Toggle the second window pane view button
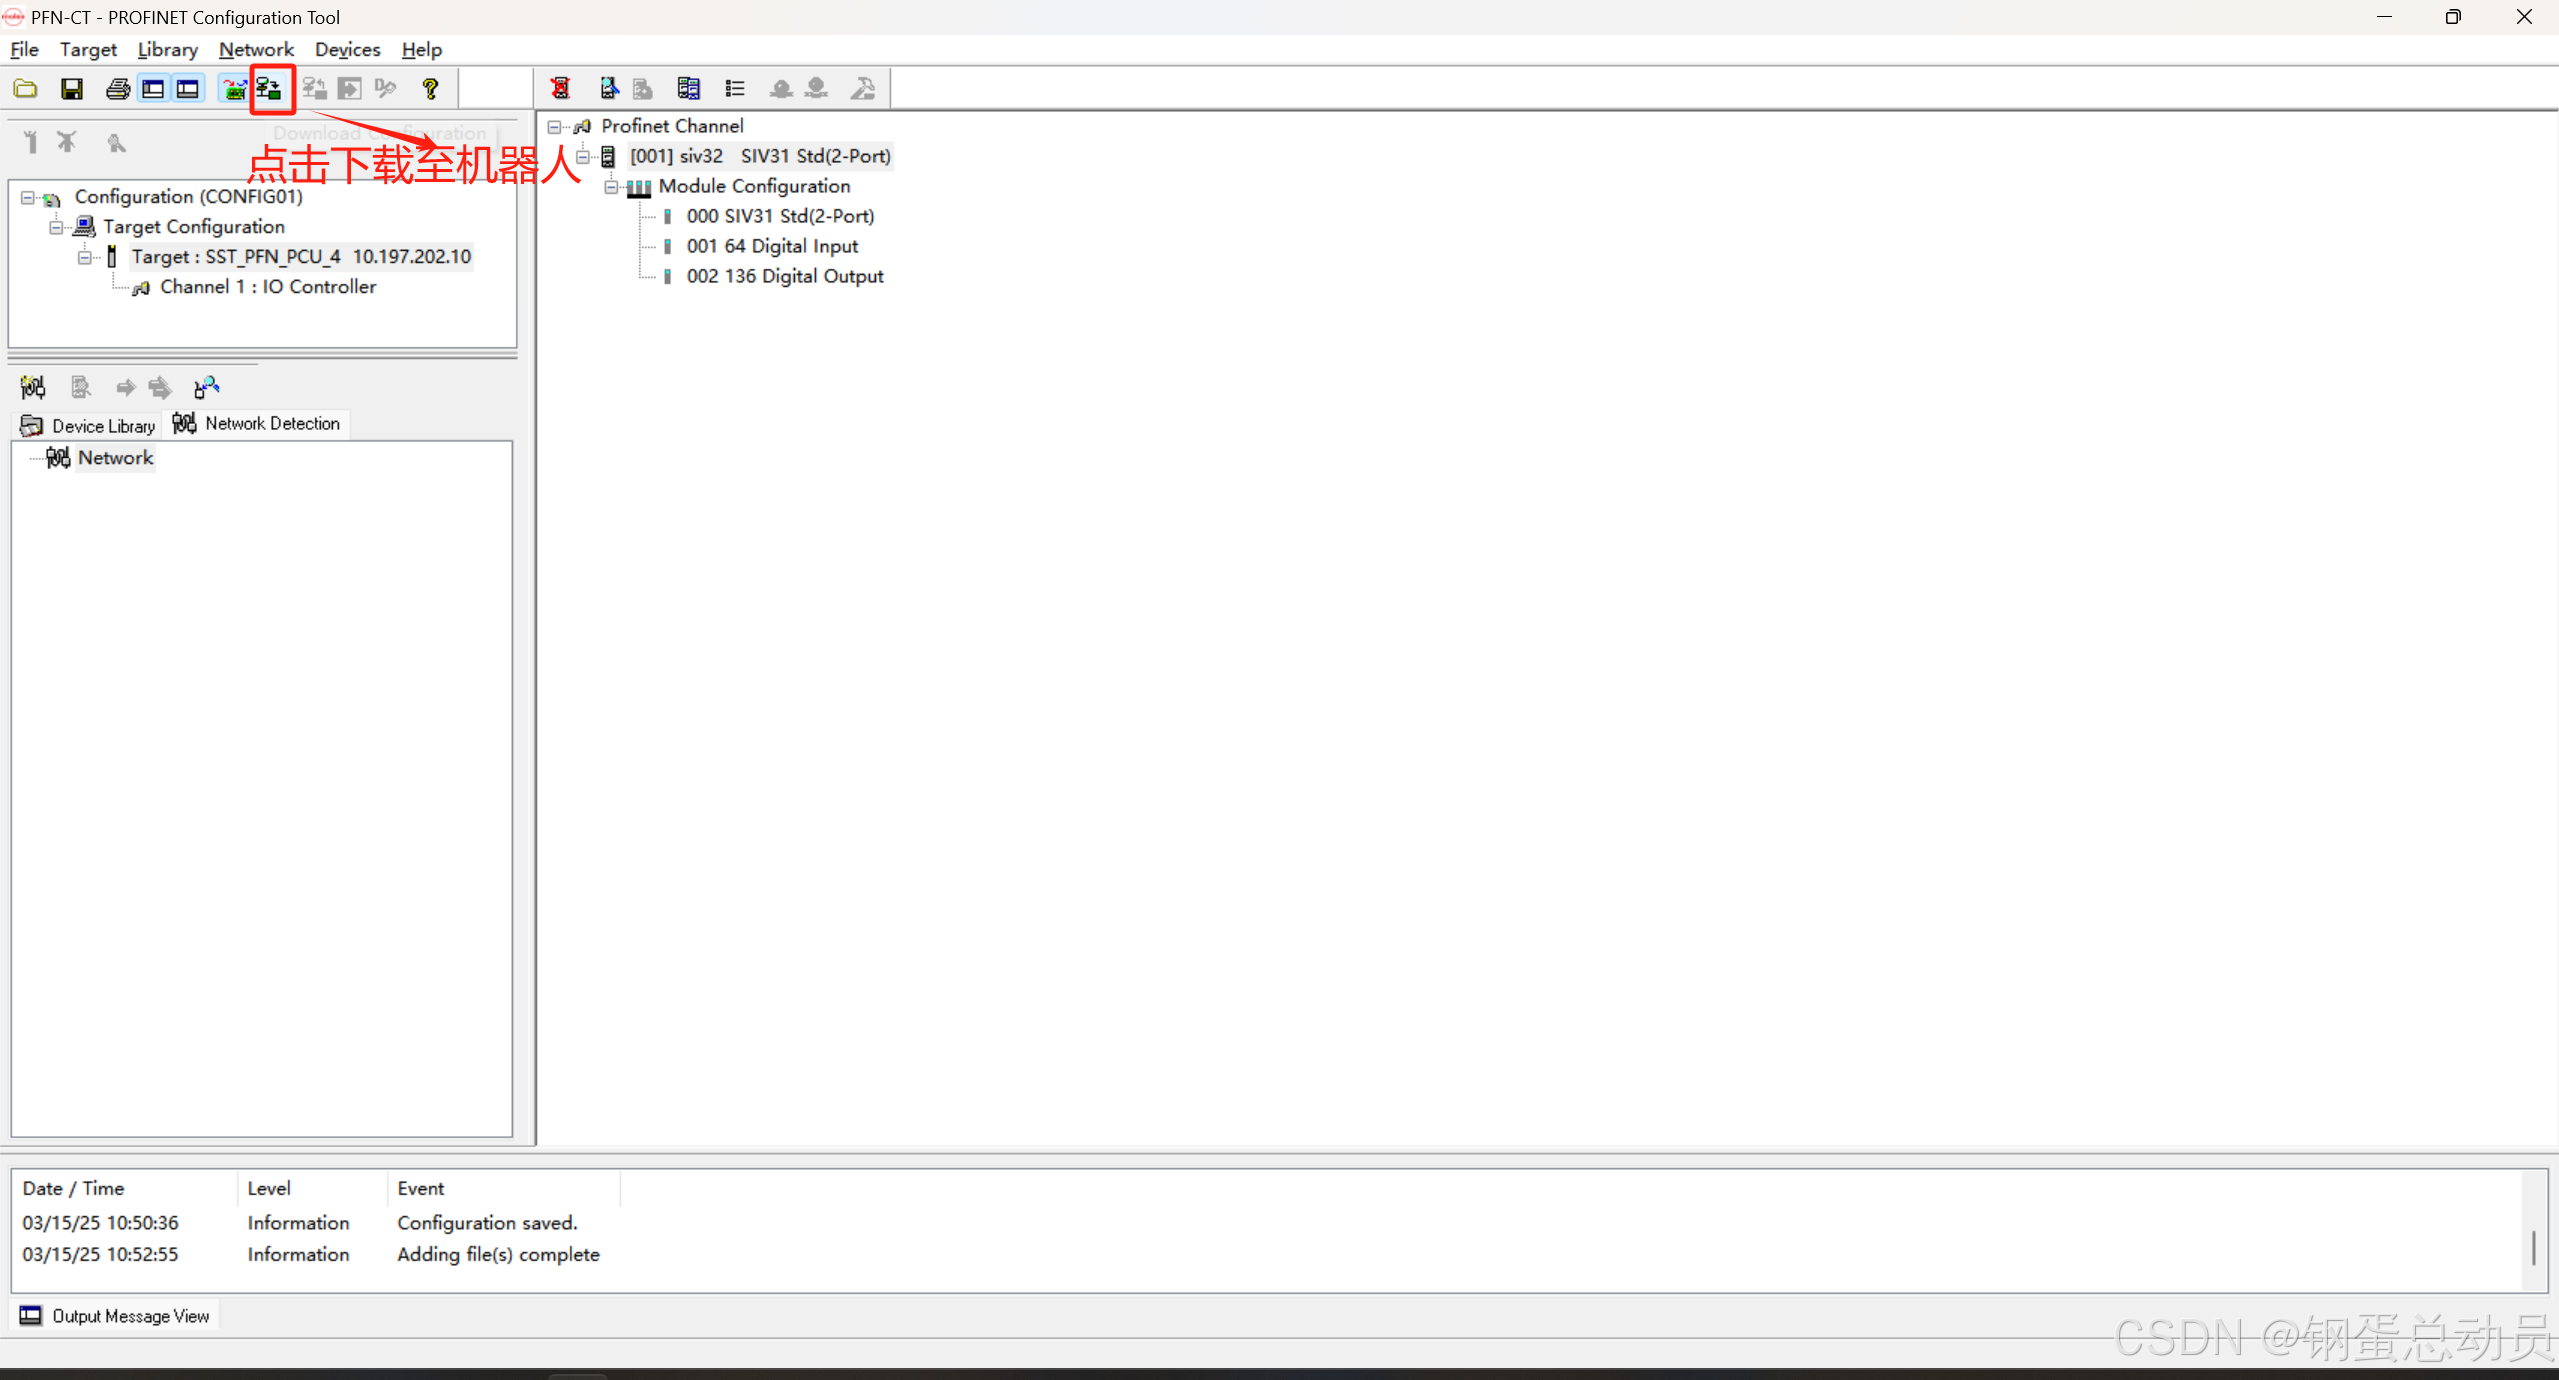Viewport: 2559px width, 1380px height. [188, 89]
